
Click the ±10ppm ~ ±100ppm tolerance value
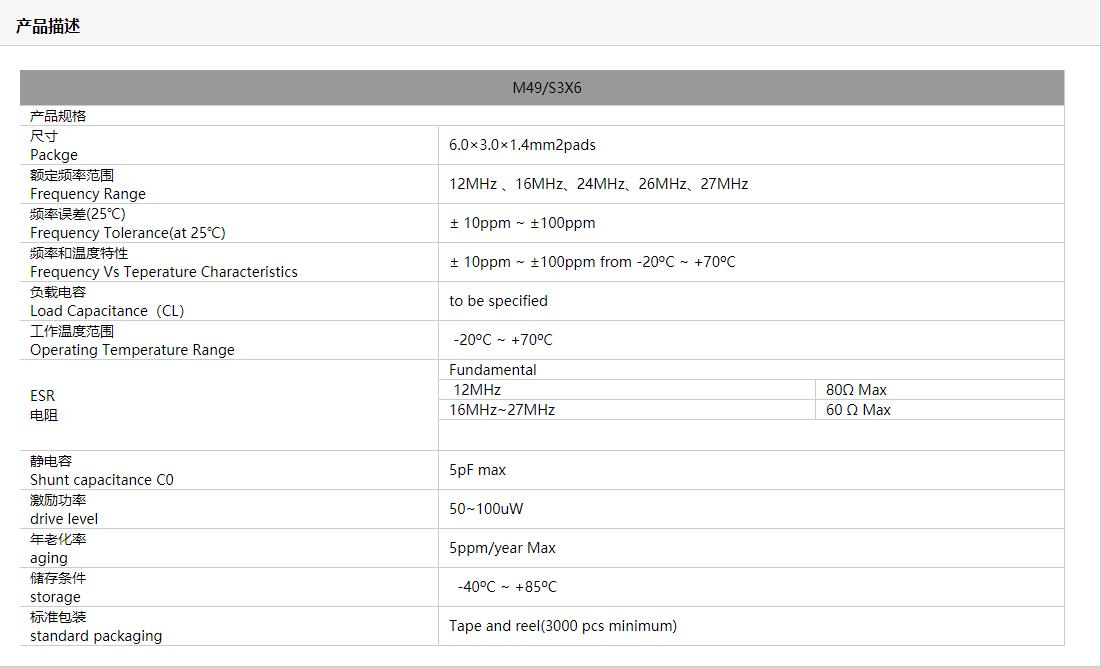coord(522,223)
